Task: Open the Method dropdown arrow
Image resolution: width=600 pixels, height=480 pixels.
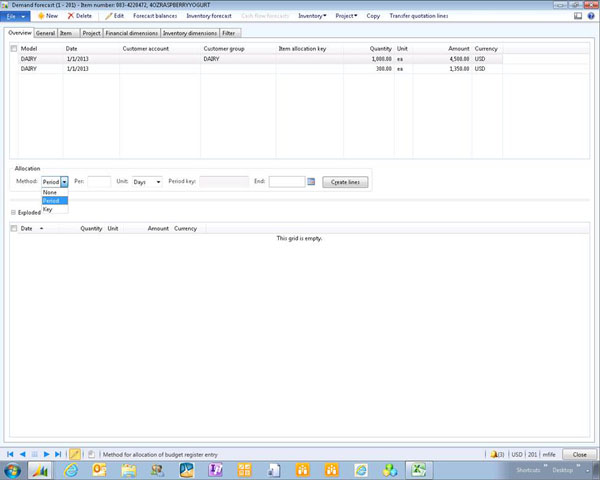Action: [x=64, y=182]
